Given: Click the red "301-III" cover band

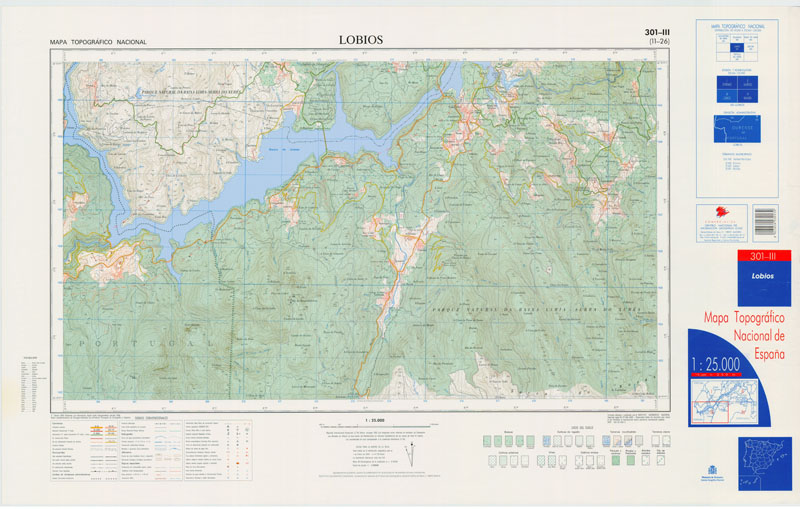Looking at the screenshot, I should (x=764, y=257).
